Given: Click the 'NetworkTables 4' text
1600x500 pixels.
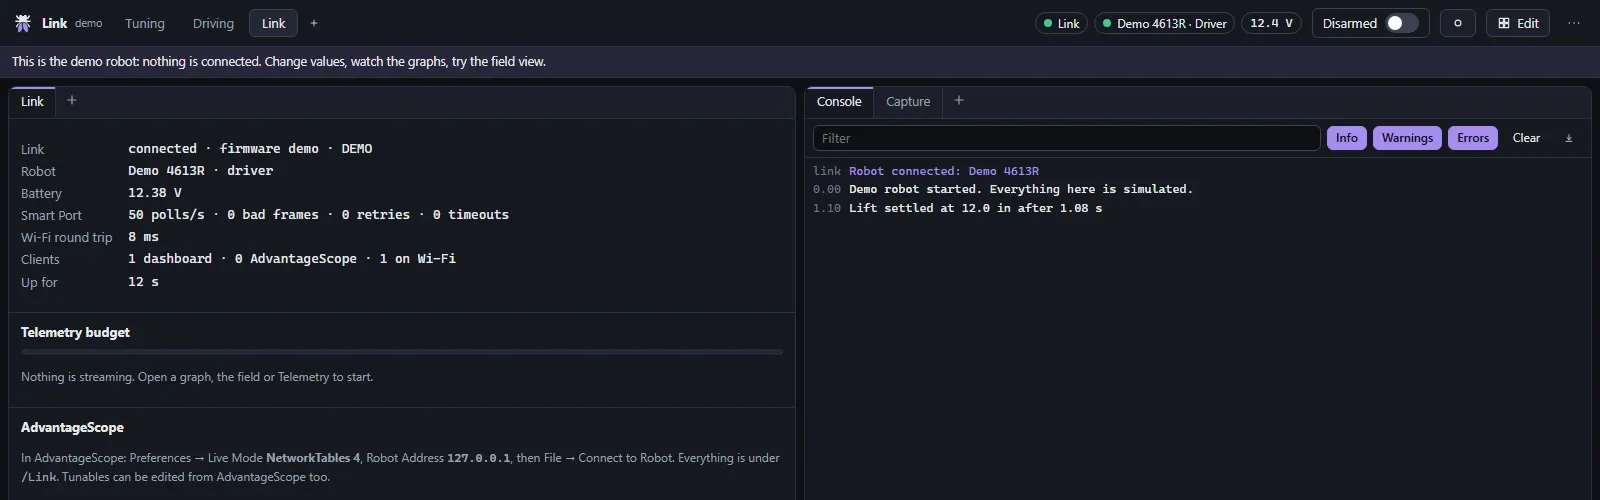Looking at the screenshot, I should pyautogui.click(x=313, y=458).
